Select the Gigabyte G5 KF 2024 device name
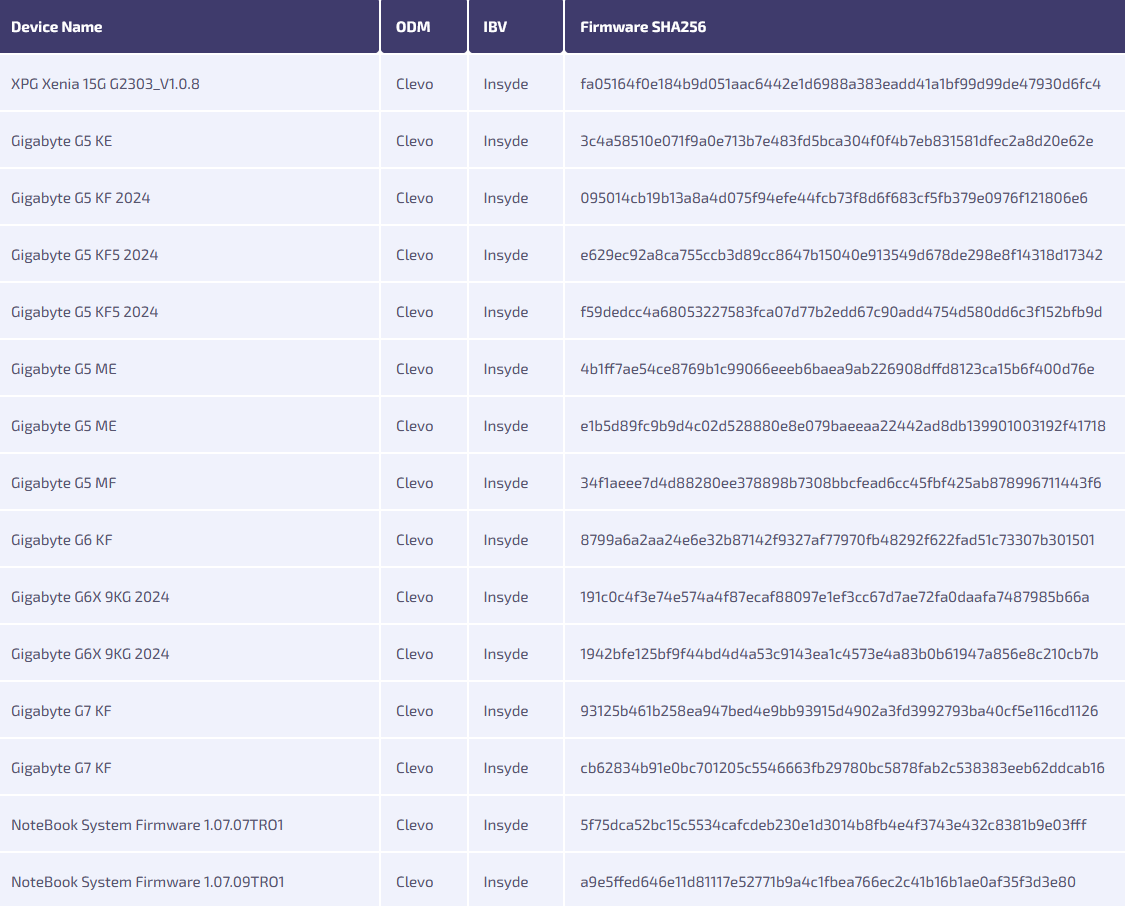 [80, 198]
